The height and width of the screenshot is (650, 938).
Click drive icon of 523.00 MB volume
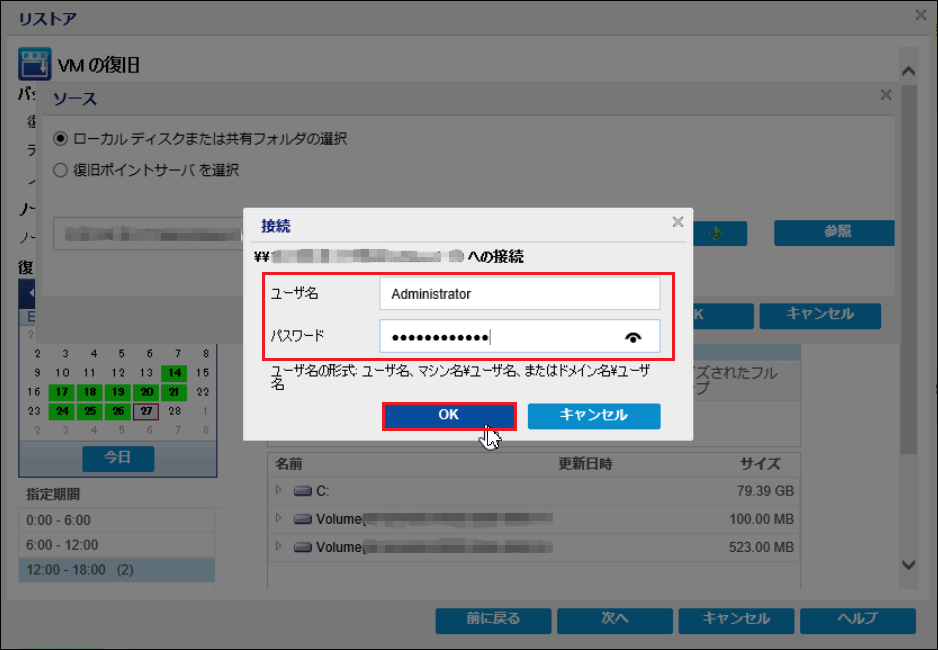click(x=303, y=547)
